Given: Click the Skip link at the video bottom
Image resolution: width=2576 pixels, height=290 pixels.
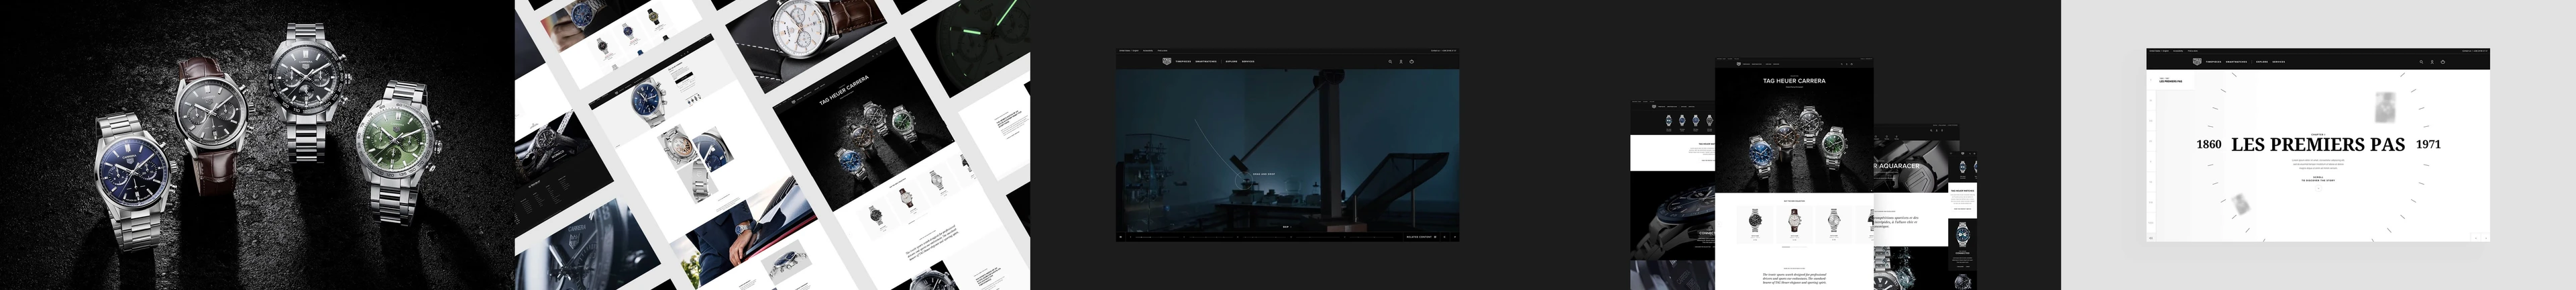Looking at the screenshot, I should click(1286, 227).
